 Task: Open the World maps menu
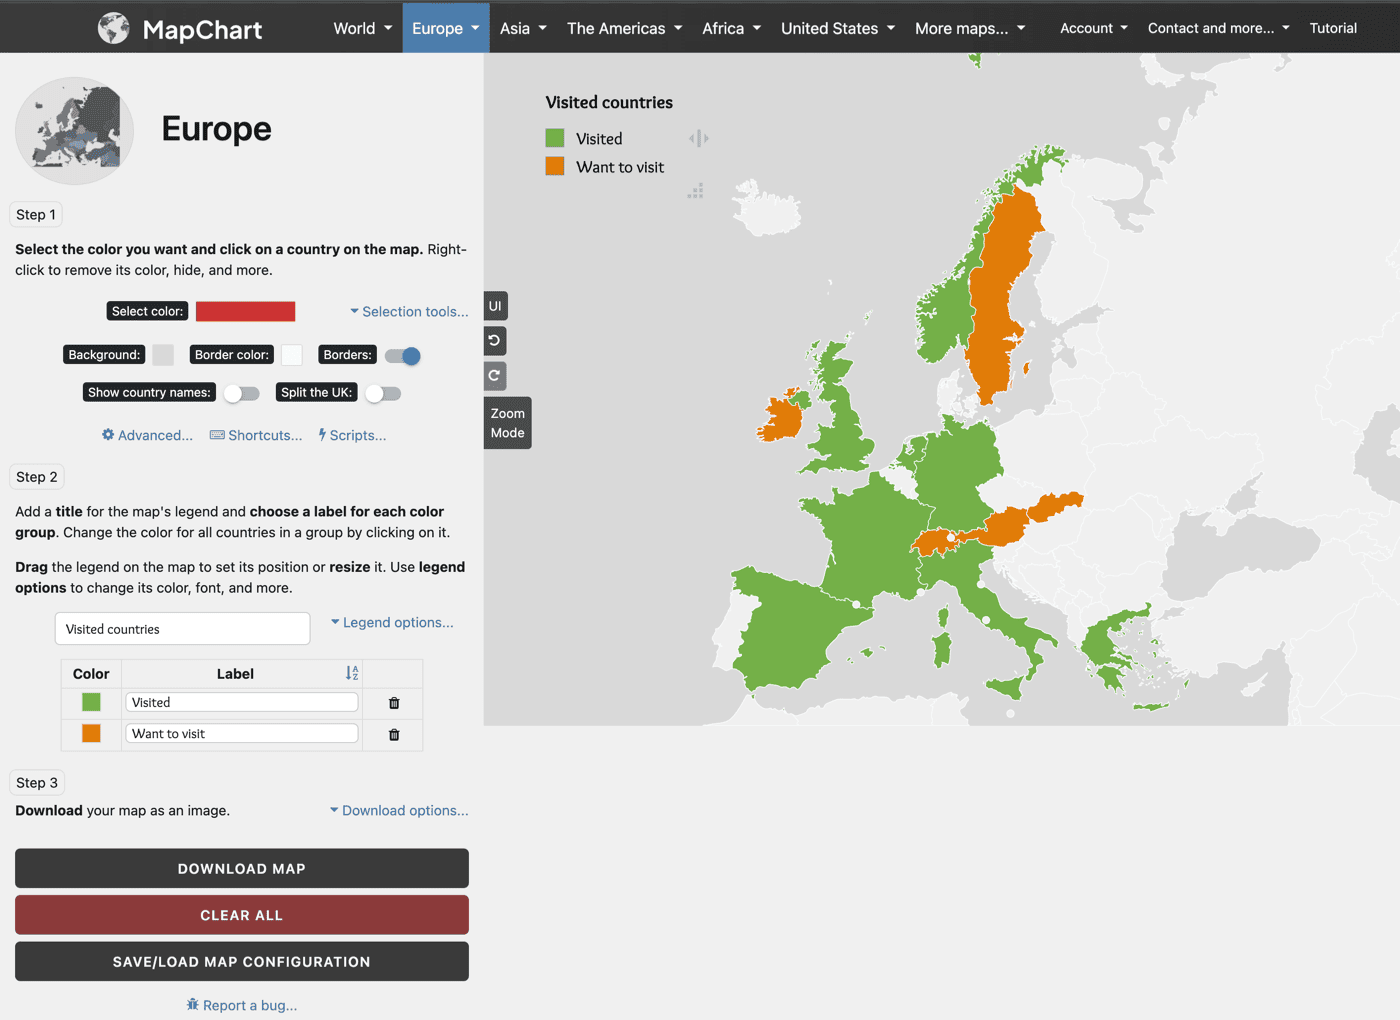(x=362, y=28)
